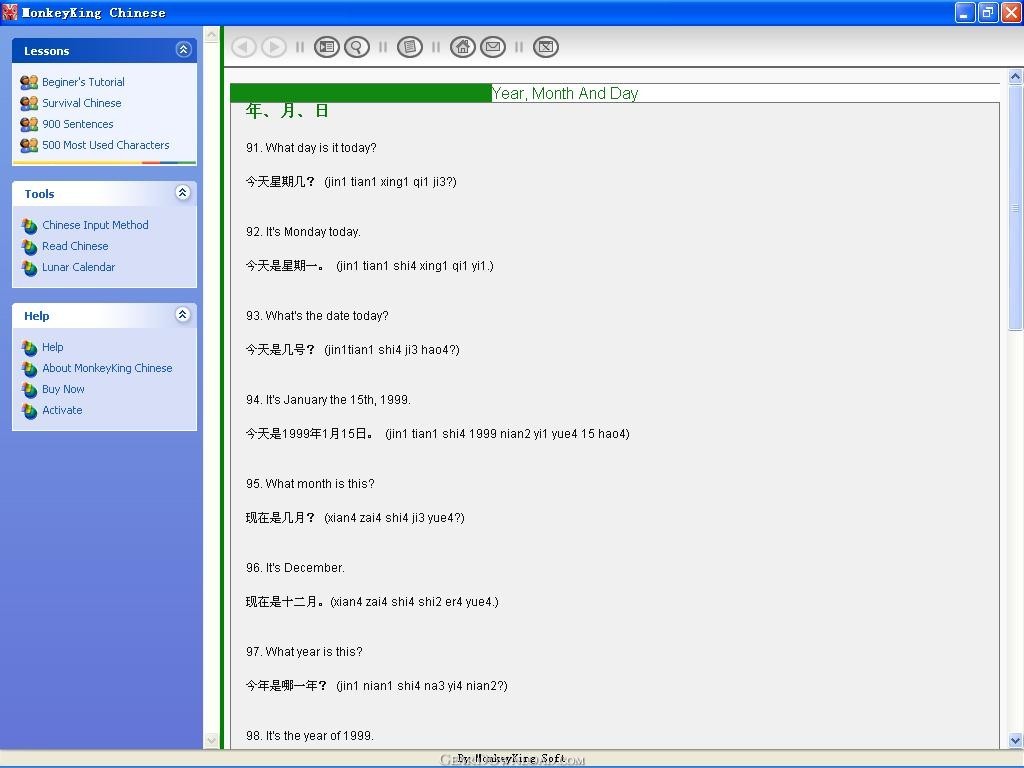Click sentence '98. It's the year of 1999.'
Viewport: 1024px width, 768px height.
click(310, 736)
